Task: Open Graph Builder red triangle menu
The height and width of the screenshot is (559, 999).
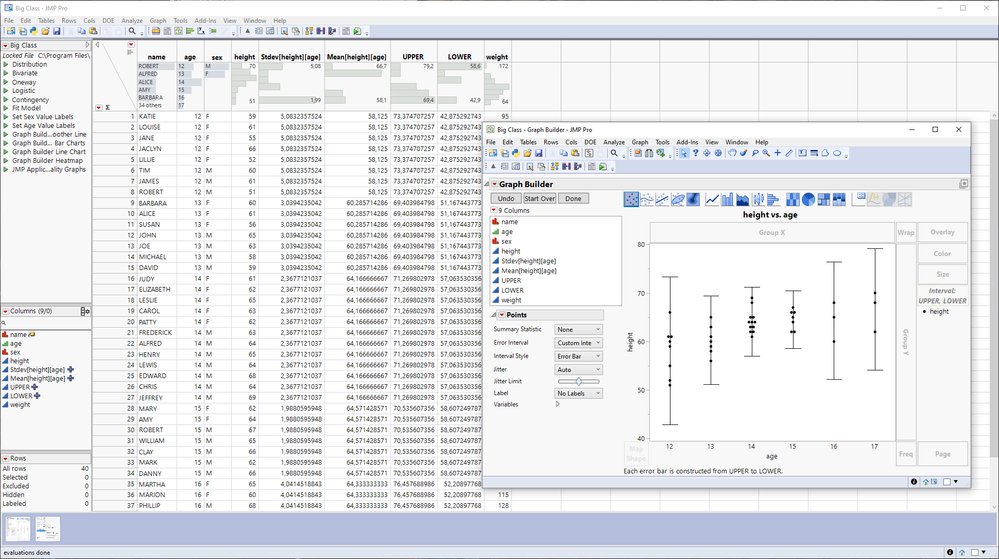Action: tap(494, 184)
